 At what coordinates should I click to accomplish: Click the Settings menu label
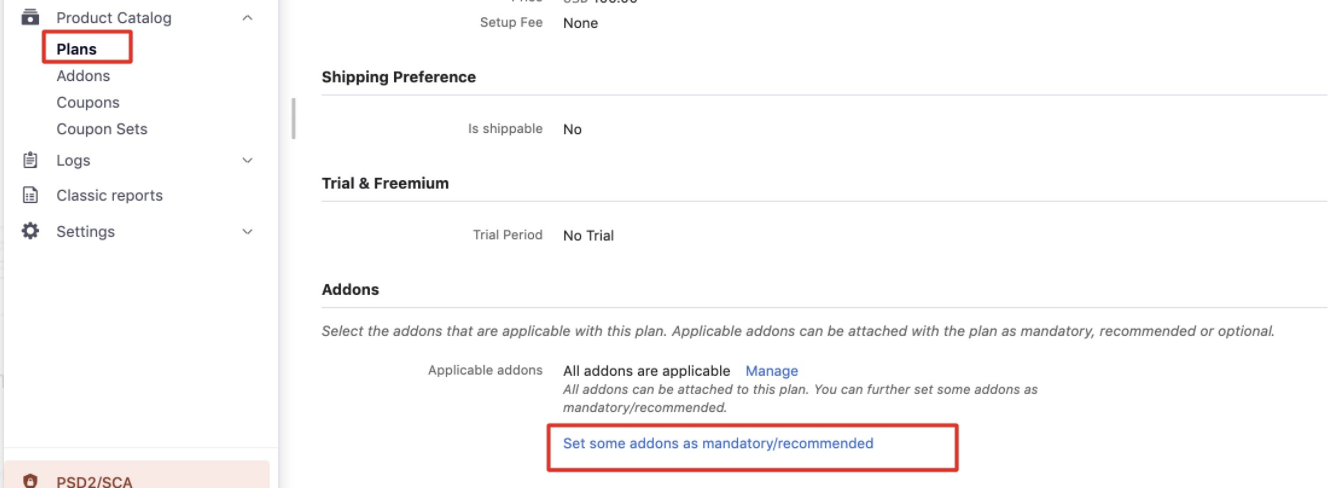pos(85,231)
